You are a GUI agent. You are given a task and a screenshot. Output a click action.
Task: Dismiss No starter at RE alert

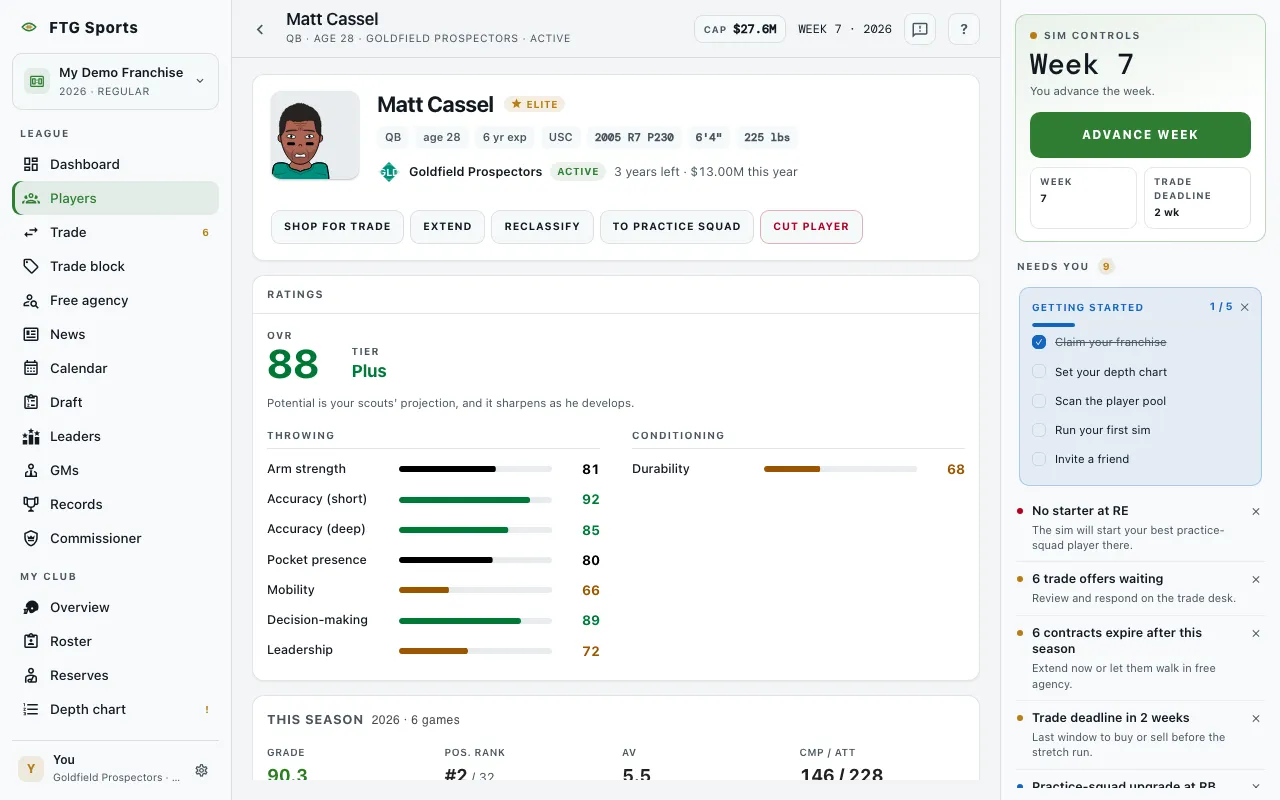1256,511
